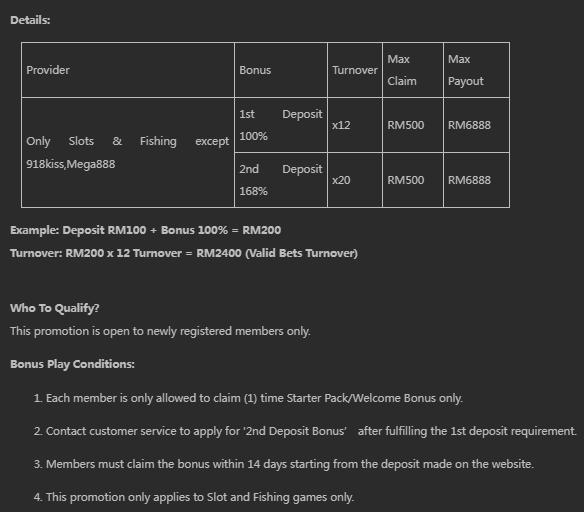Viewport: 584px width, 512px height.
Task: Click the Who To Qualify? heading
Action: [x=55, y=308]
